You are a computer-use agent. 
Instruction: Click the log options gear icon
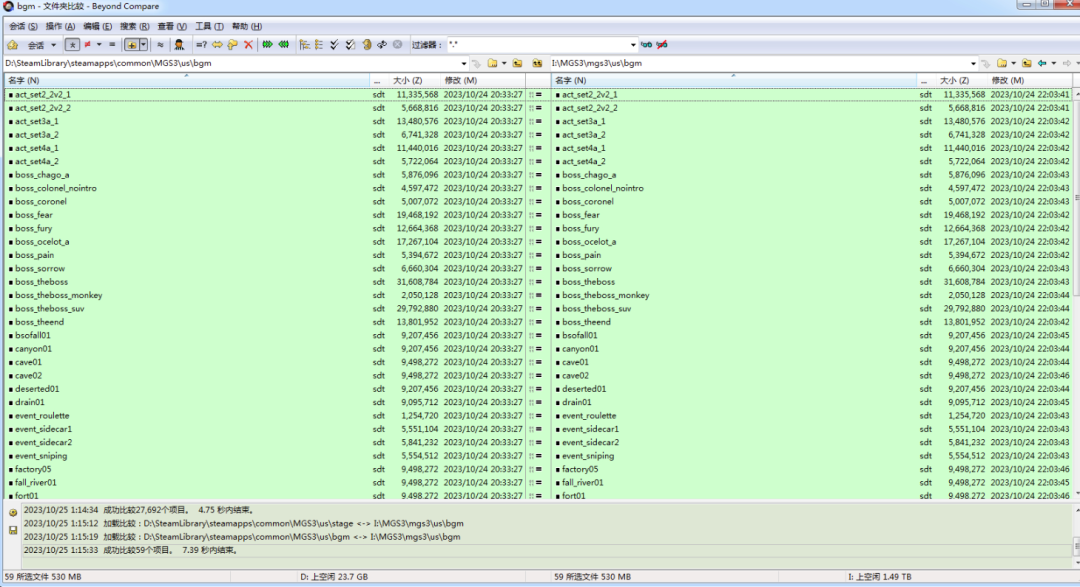tap(12, 513)
